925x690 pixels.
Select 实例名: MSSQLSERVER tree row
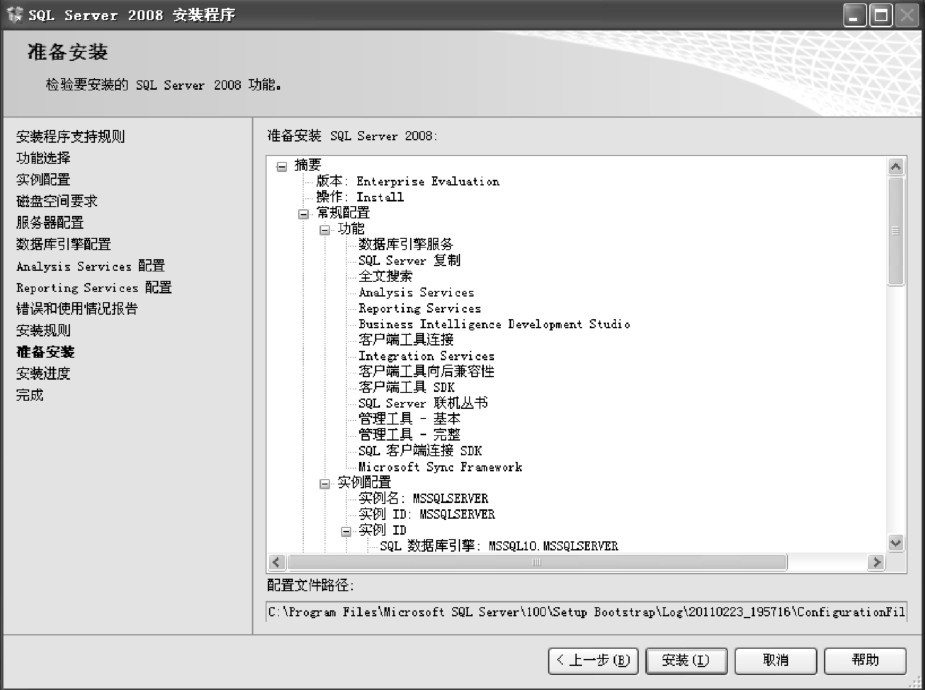[424, 498]
